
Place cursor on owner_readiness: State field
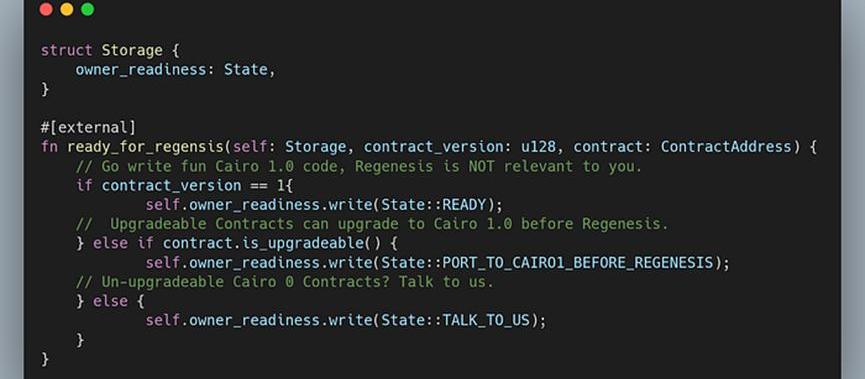tap(175, 70)
